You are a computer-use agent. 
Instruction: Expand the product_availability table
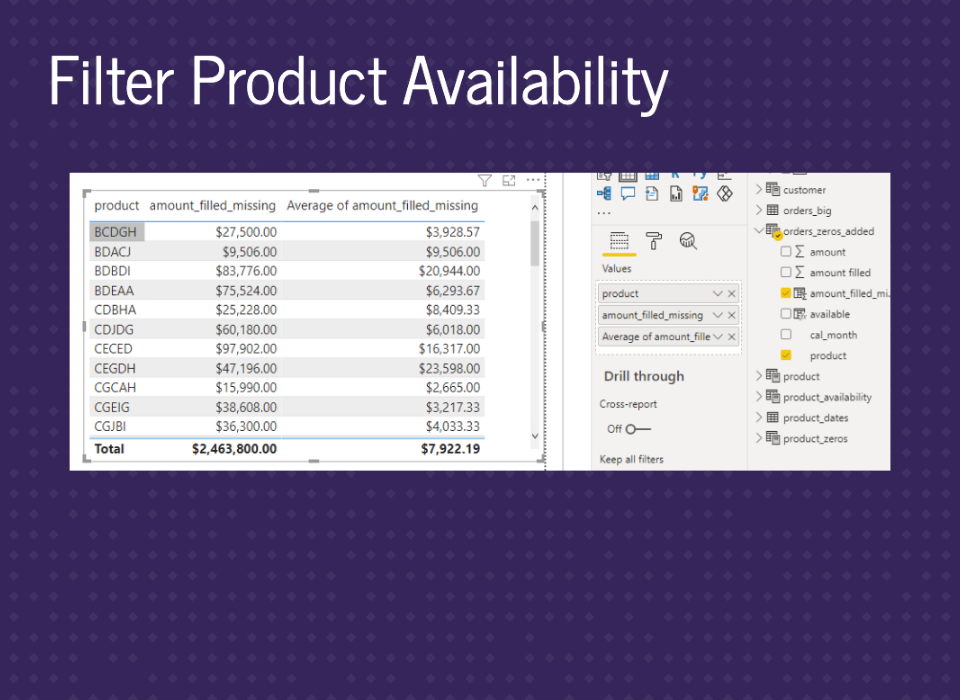[759, 397]
